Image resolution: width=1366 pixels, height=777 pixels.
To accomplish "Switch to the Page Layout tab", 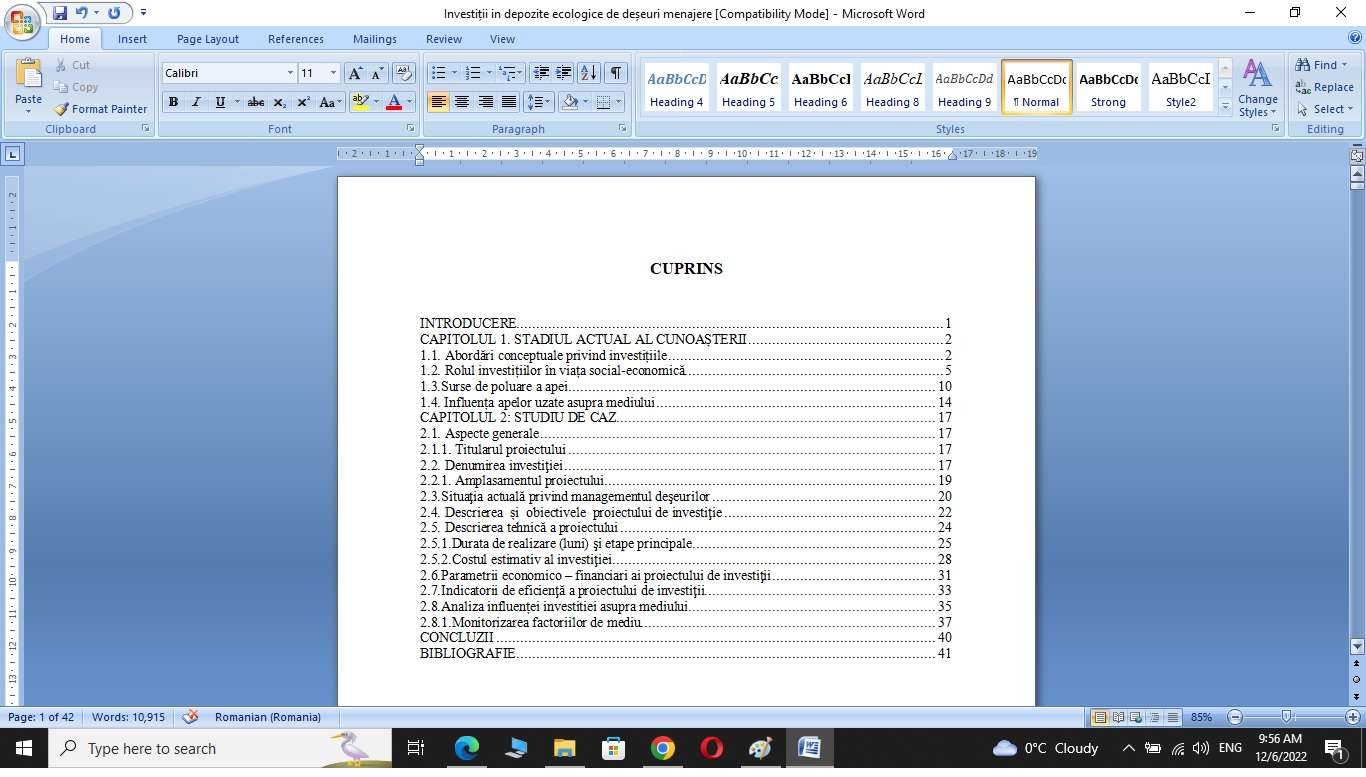I will 208,39.
